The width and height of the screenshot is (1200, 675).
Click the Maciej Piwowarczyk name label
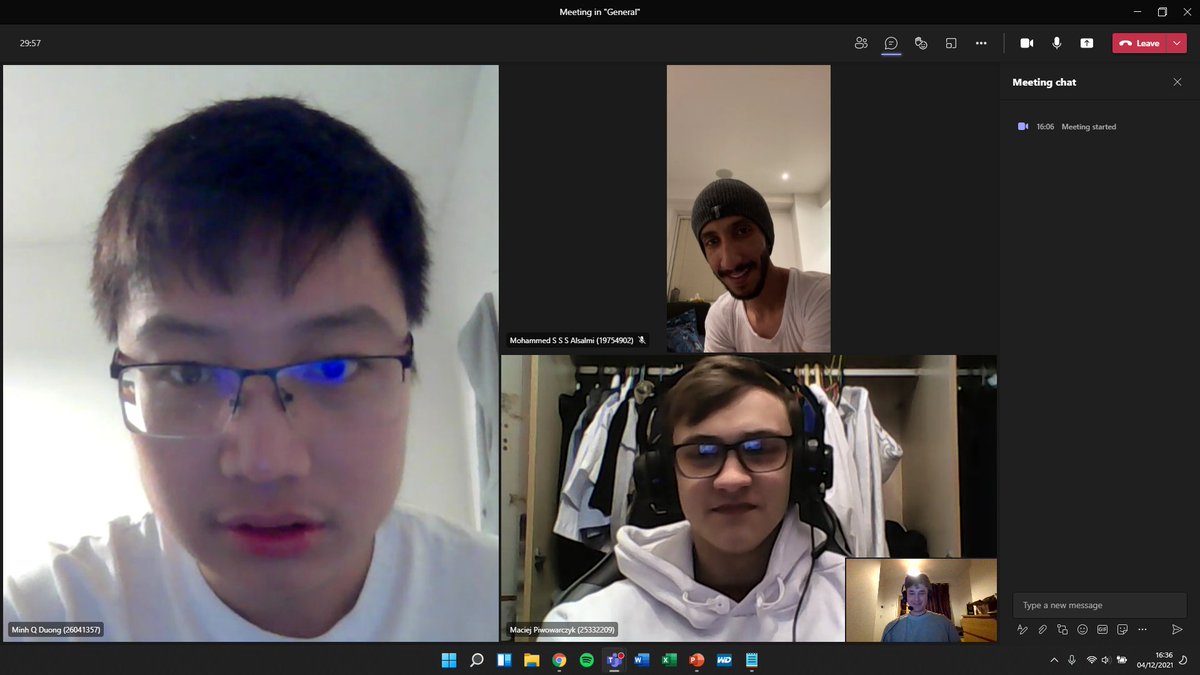click(x=562, y=630)
